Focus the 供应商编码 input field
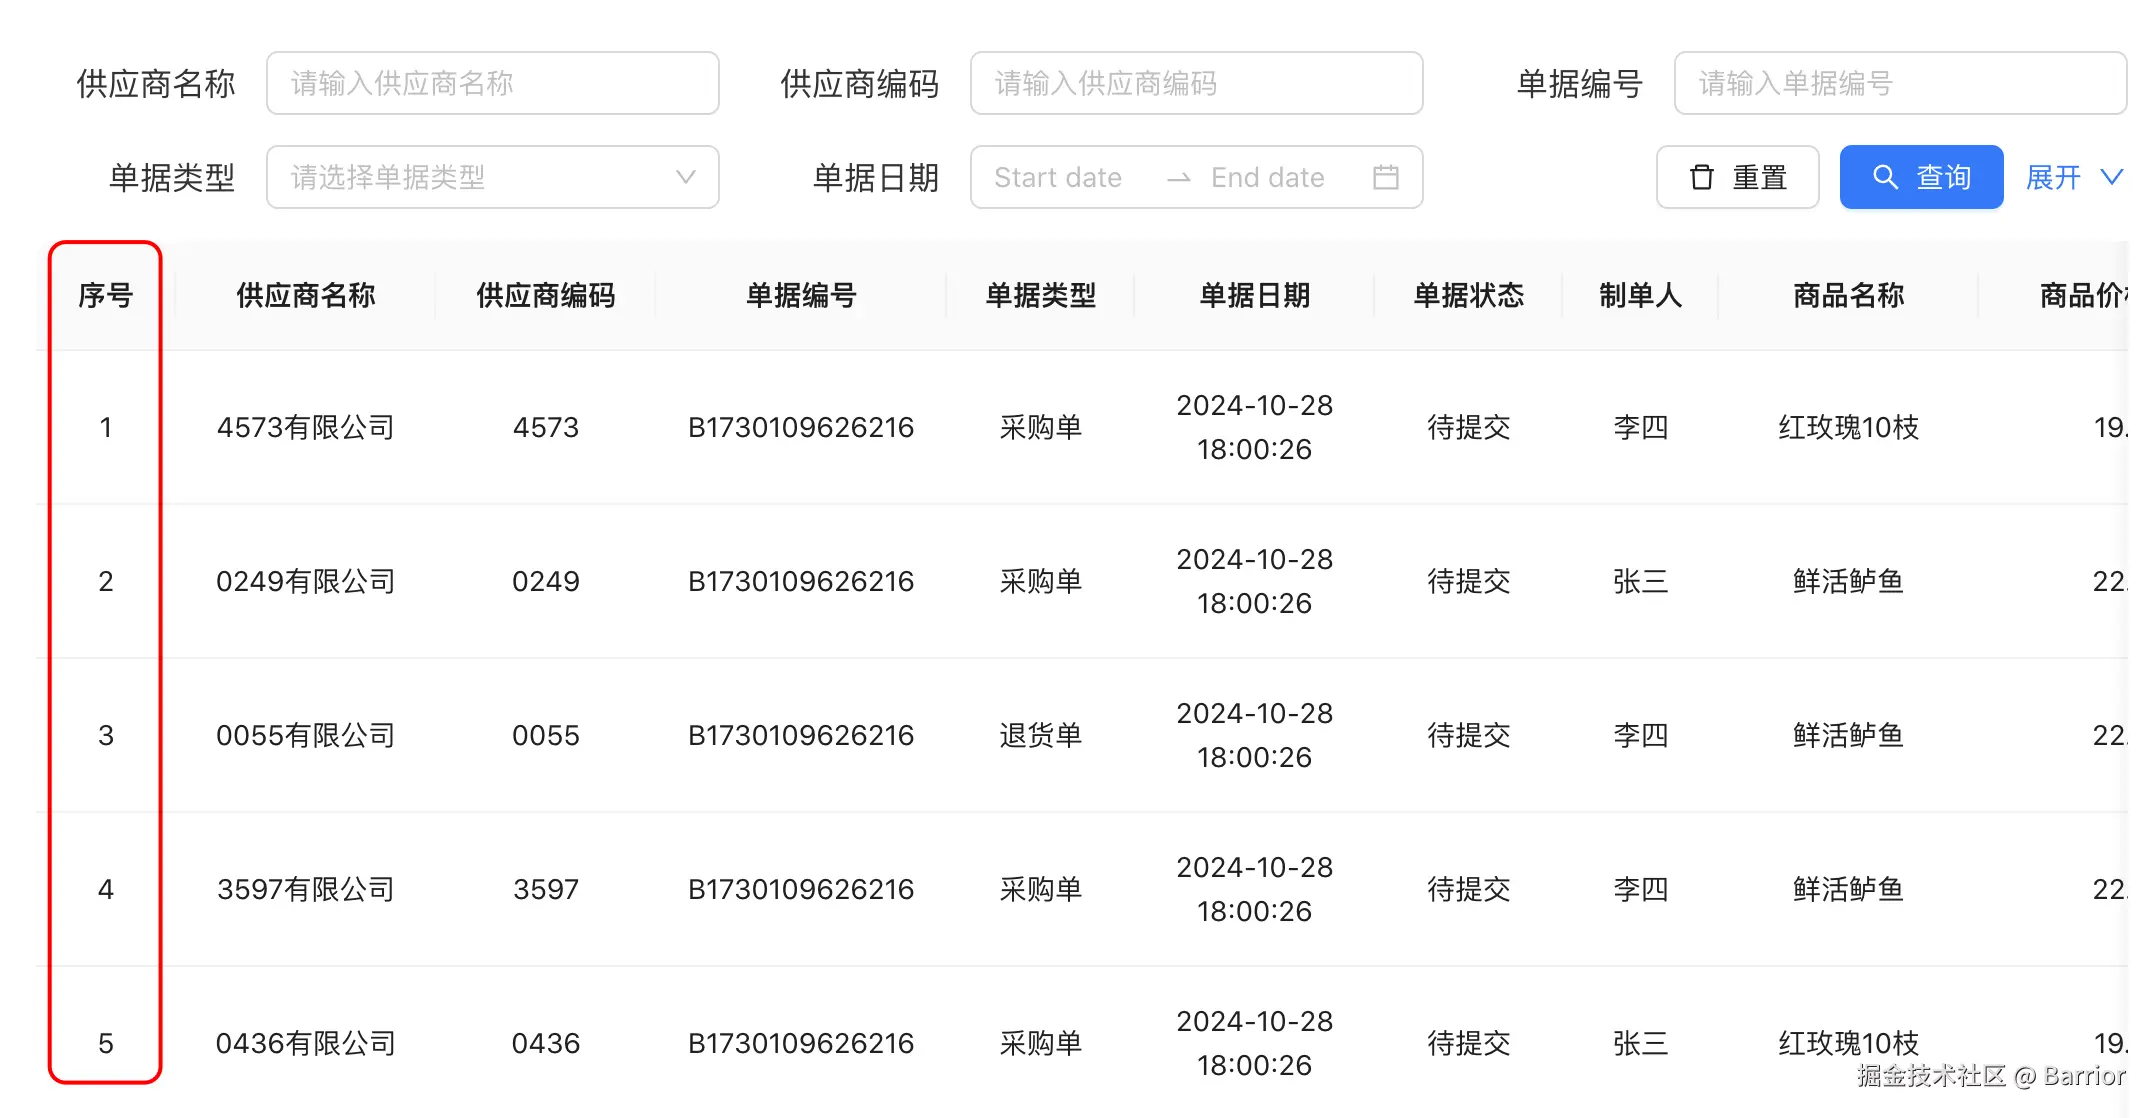2154x1118 pixels. [x=1196, y=83]
